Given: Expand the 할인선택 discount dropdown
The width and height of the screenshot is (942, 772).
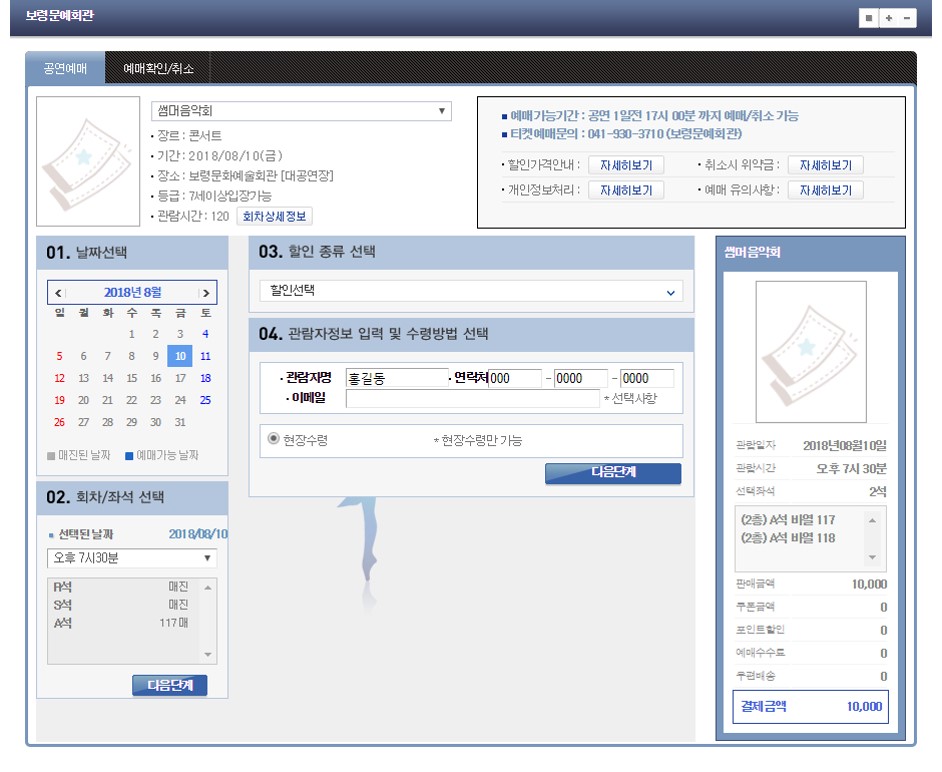Looking at the screenshot, I should click(470, 291).
